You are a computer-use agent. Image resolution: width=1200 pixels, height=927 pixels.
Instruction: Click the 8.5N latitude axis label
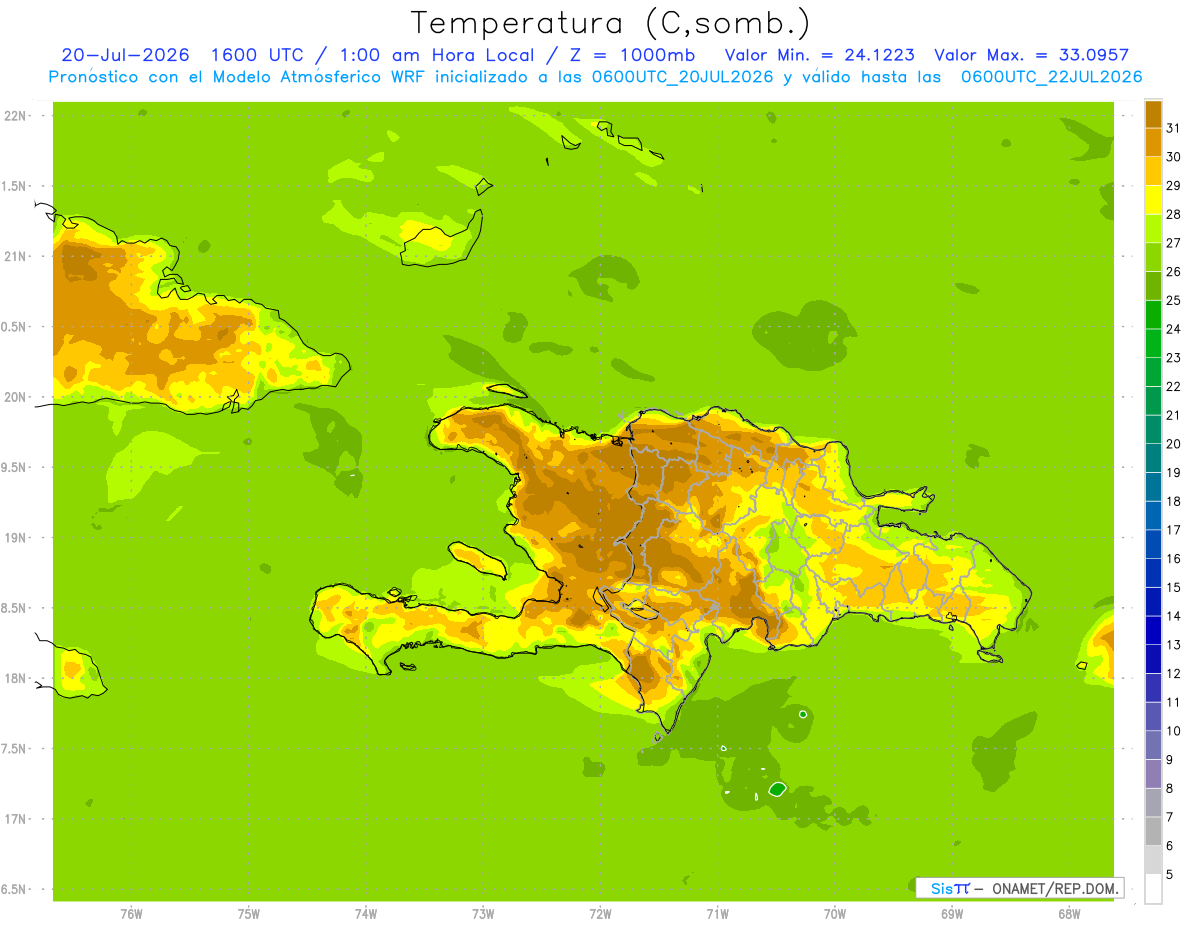point(15,608)
